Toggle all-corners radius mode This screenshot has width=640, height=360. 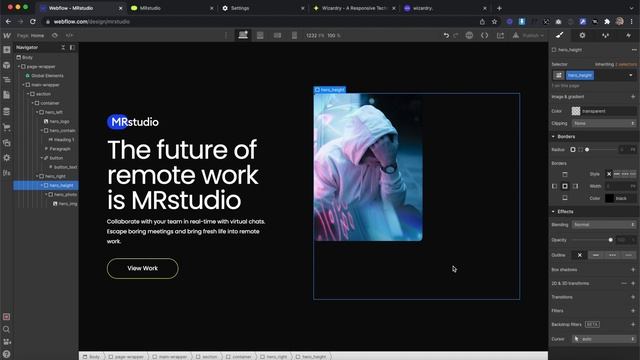click(x=573, y=150)
